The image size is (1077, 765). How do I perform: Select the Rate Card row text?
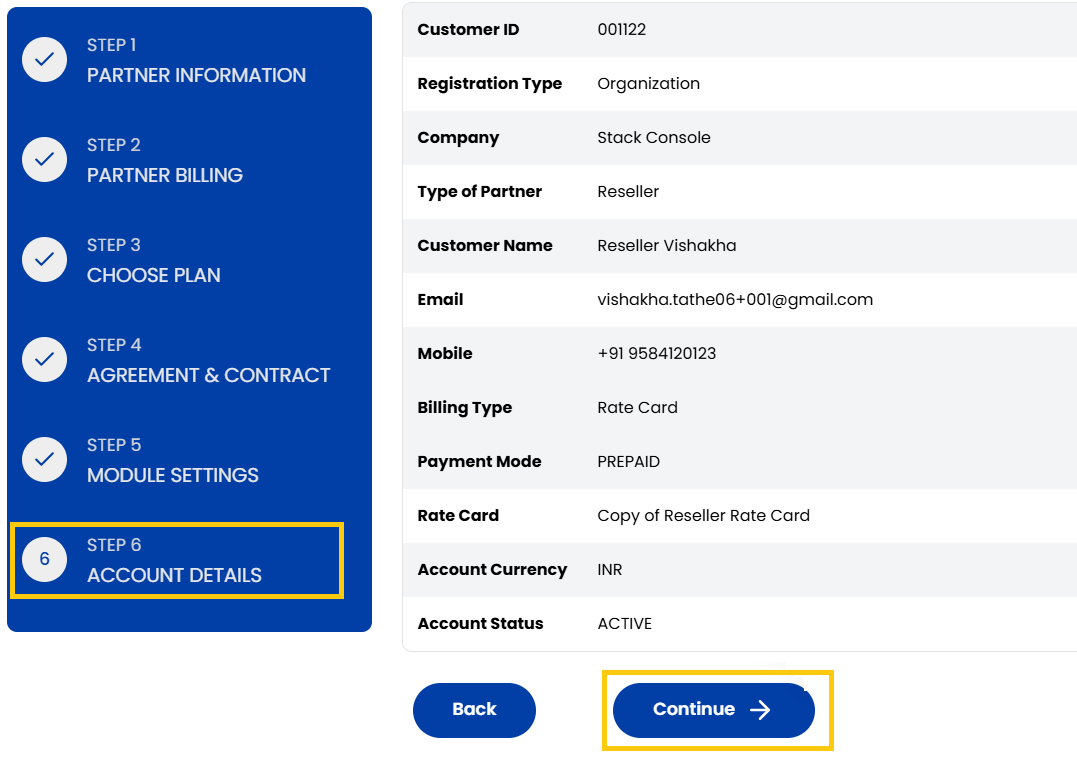pyautogui.click(x=705, y=515)
